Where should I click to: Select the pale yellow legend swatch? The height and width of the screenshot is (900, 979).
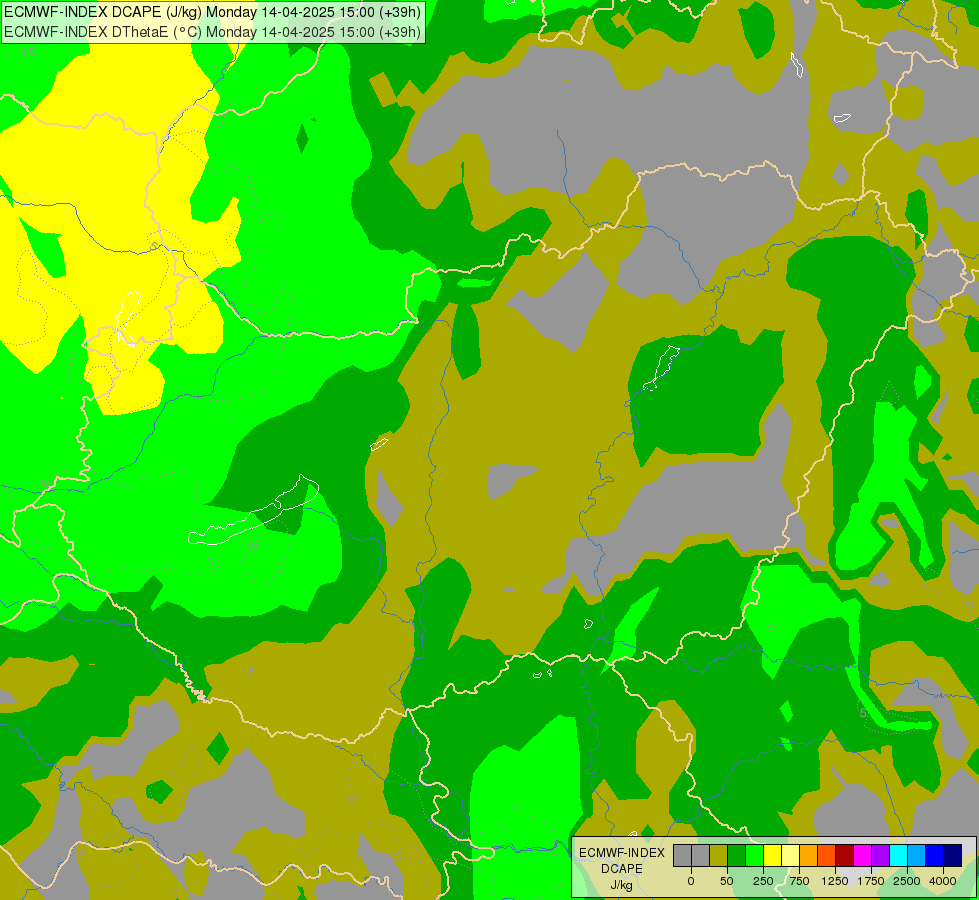(791, 855)
